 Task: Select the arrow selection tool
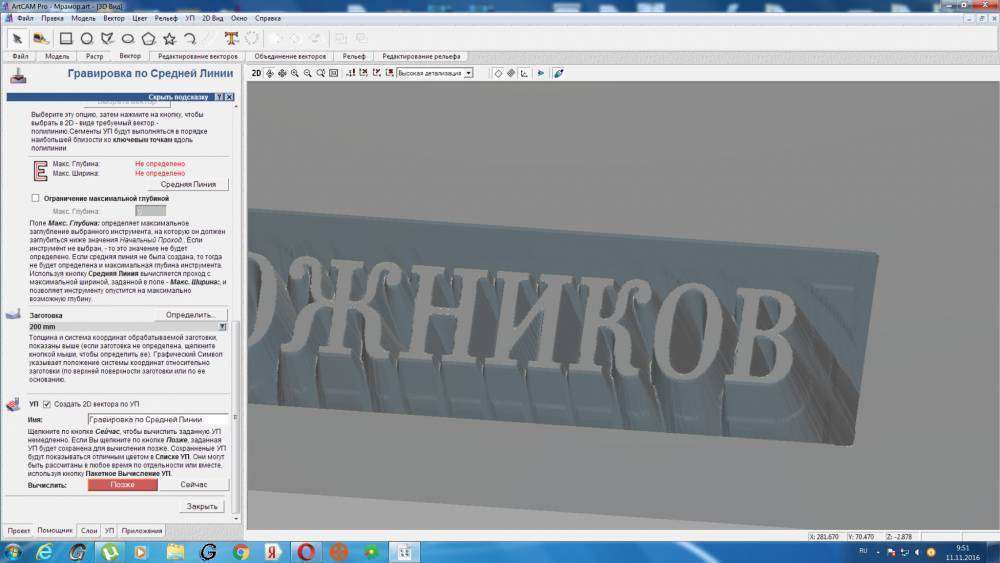click(x=17, y=38)
